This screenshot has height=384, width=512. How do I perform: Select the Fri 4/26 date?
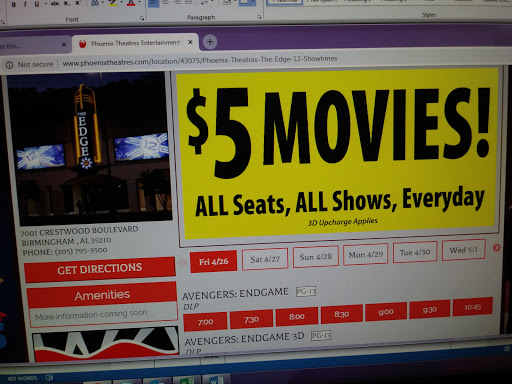pos(214,262)
